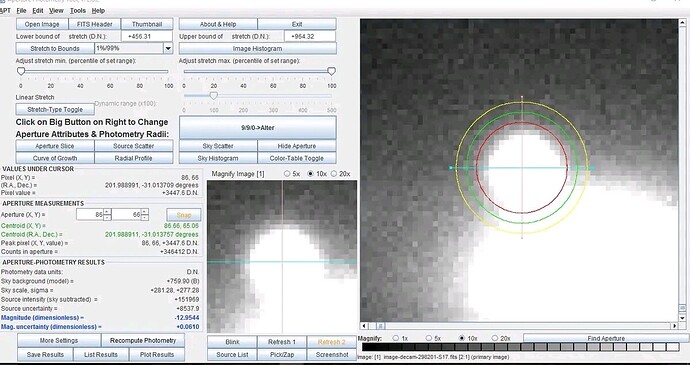This screenshot has height=365, width=690.
Task: Open the View menu
Action: 56,11
